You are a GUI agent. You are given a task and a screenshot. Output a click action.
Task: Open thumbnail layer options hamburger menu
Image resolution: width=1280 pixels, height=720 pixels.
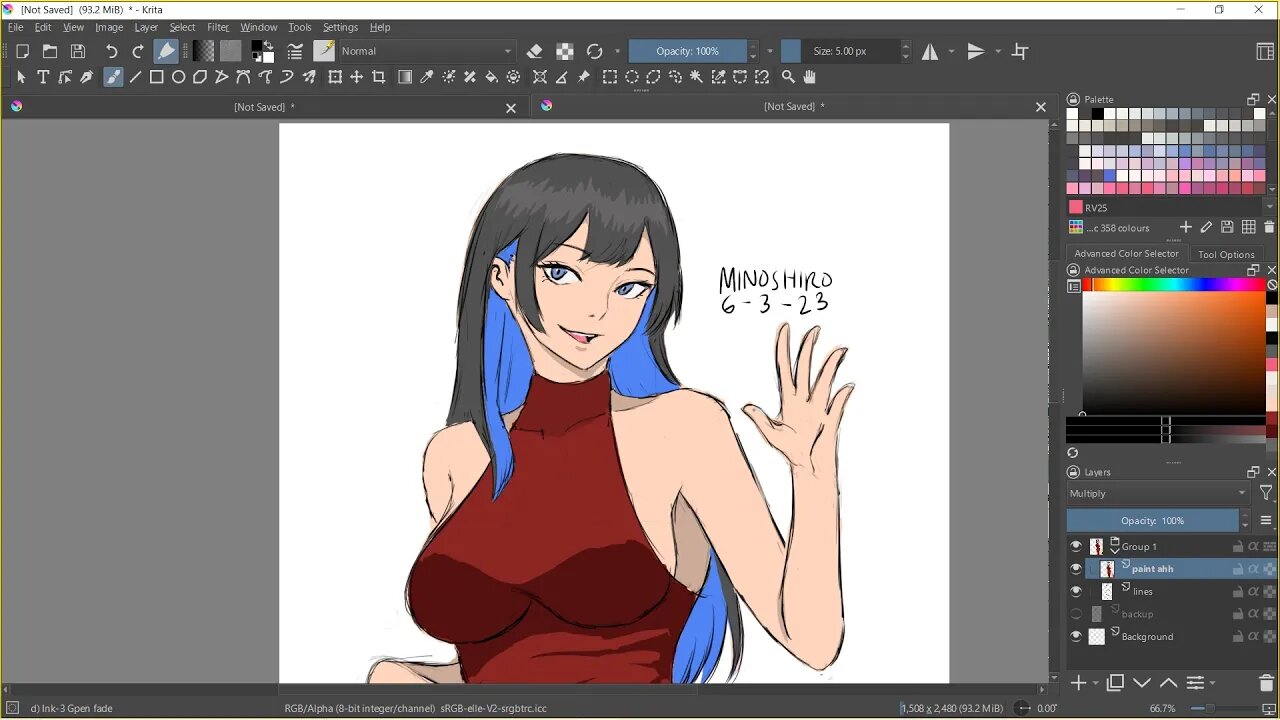[1266, 521]
